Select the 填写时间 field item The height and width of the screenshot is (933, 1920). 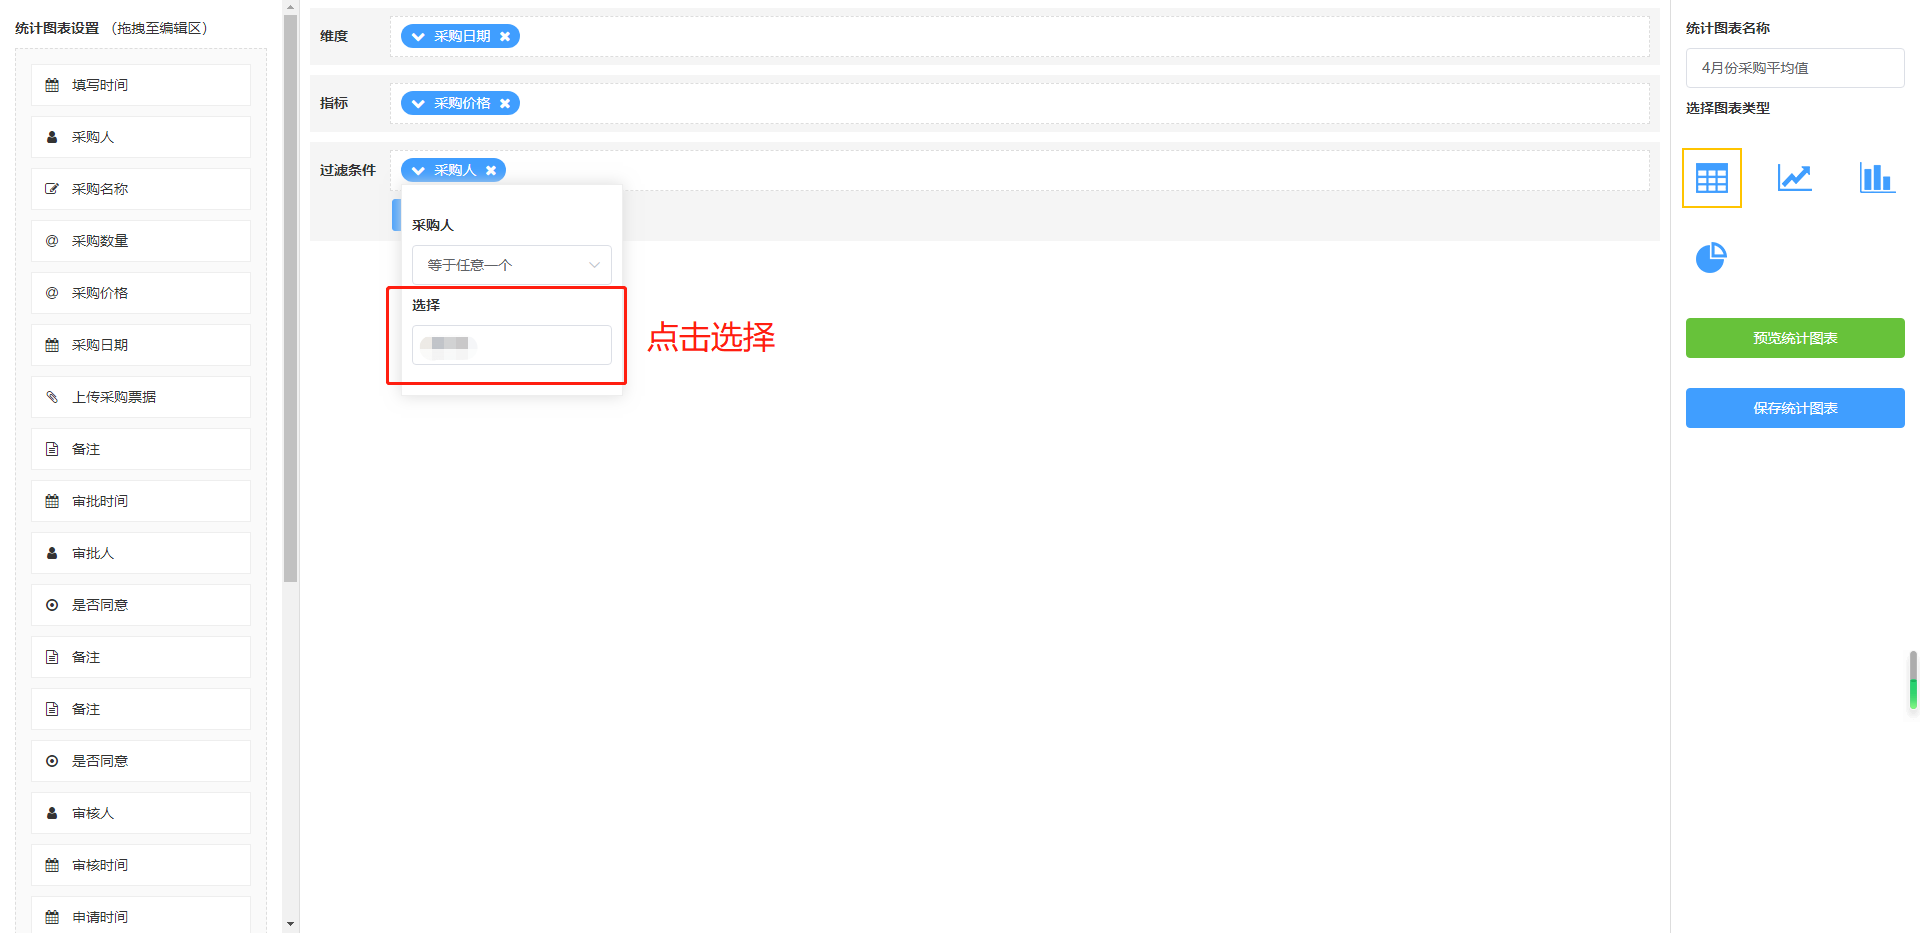[141, 85]
